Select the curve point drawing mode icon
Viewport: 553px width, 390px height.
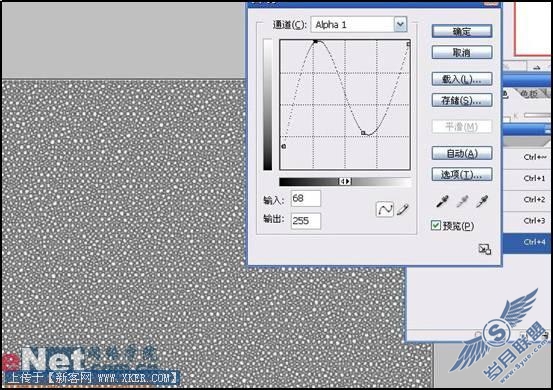click(384, 209)
